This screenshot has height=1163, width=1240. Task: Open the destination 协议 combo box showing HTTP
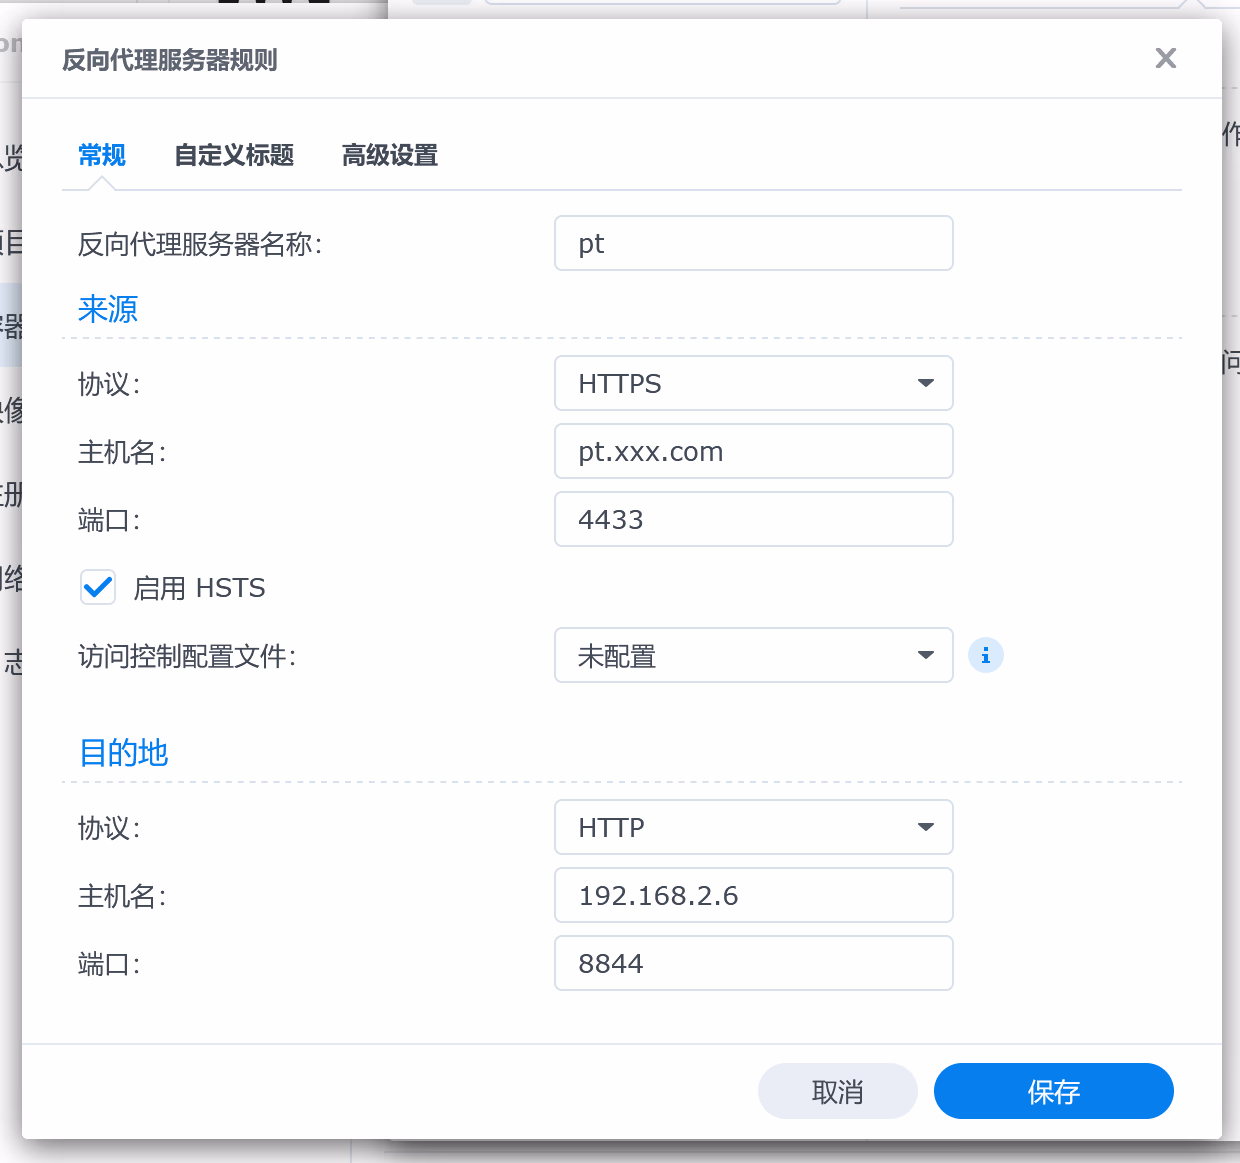point(740,827)
